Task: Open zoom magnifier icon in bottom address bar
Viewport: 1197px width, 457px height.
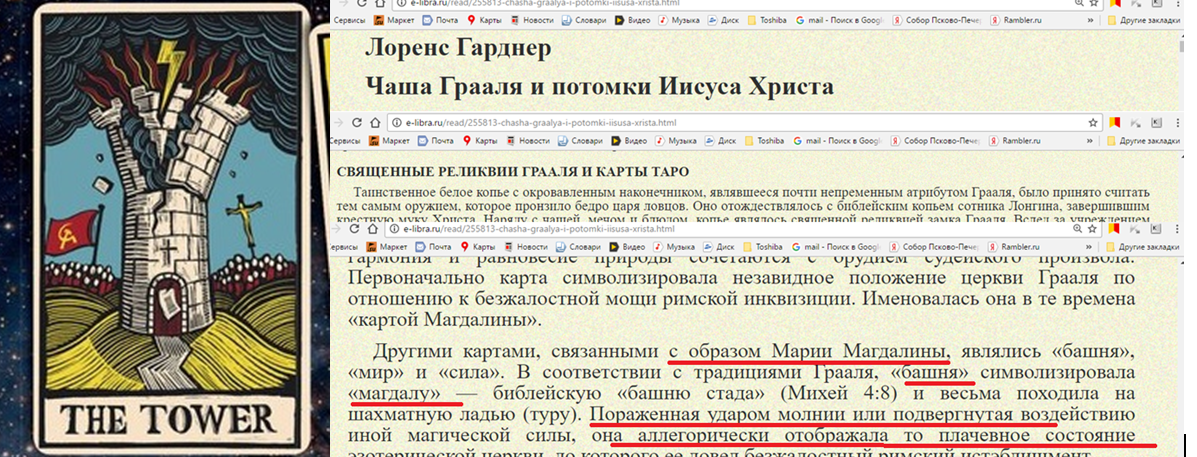Action: pyautogui.click(x=1077, y=228)
